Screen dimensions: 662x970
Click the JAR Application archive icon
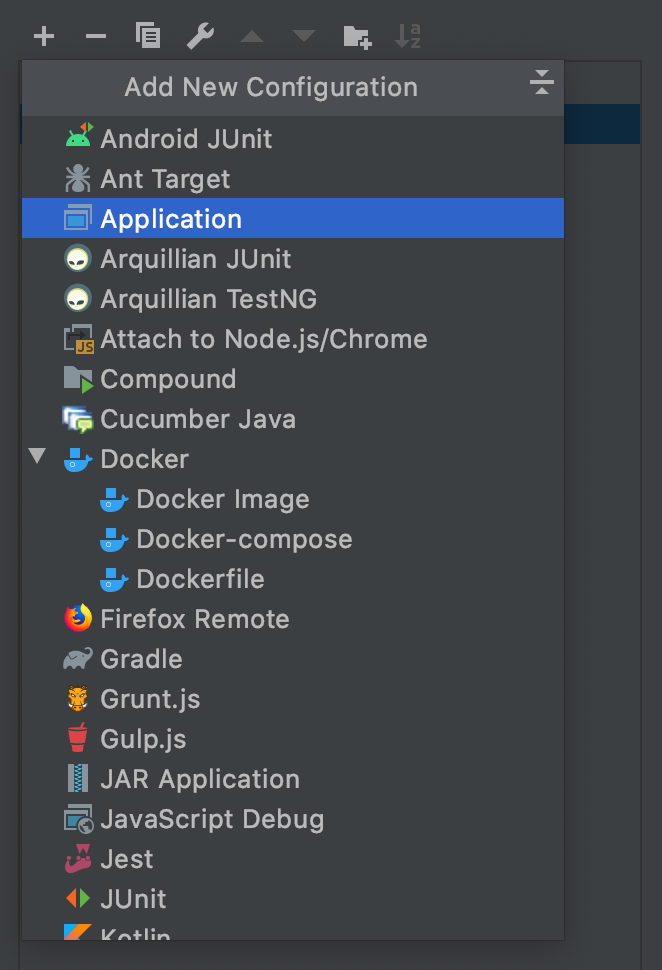[x=78, y=779]
